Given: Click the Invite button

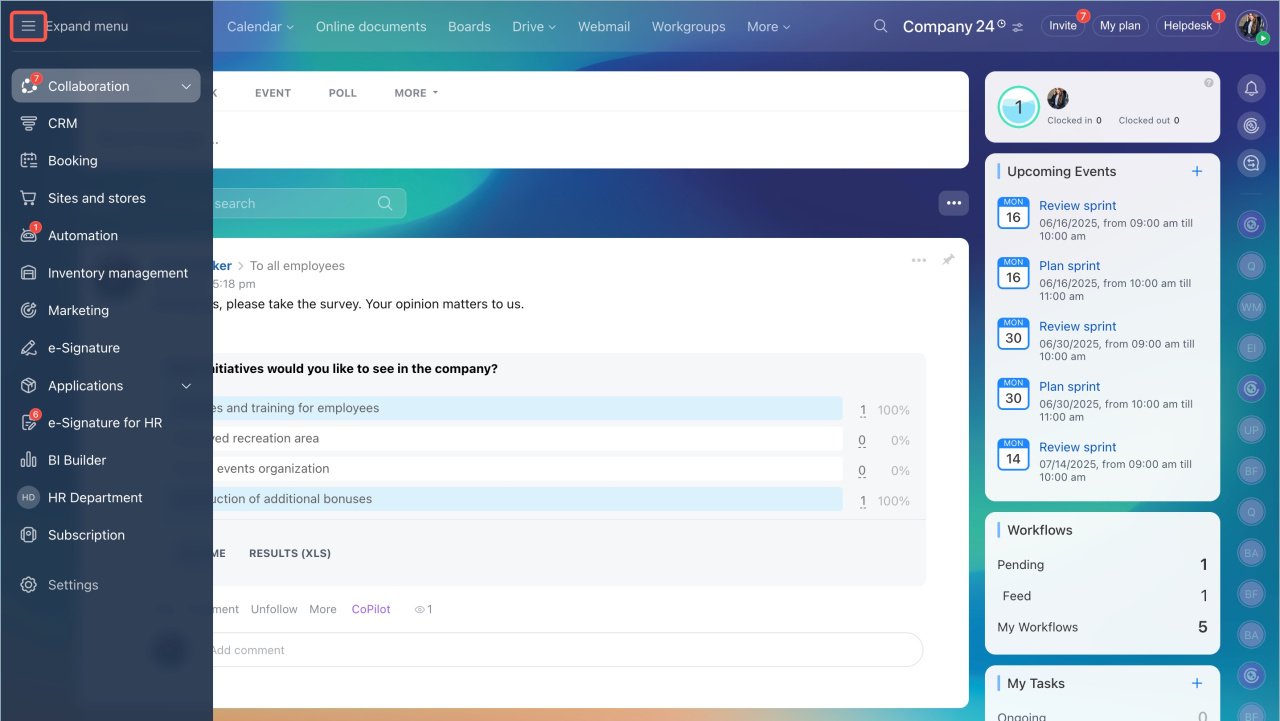Looking at the screenshot, I should (x=1062, y=26).
